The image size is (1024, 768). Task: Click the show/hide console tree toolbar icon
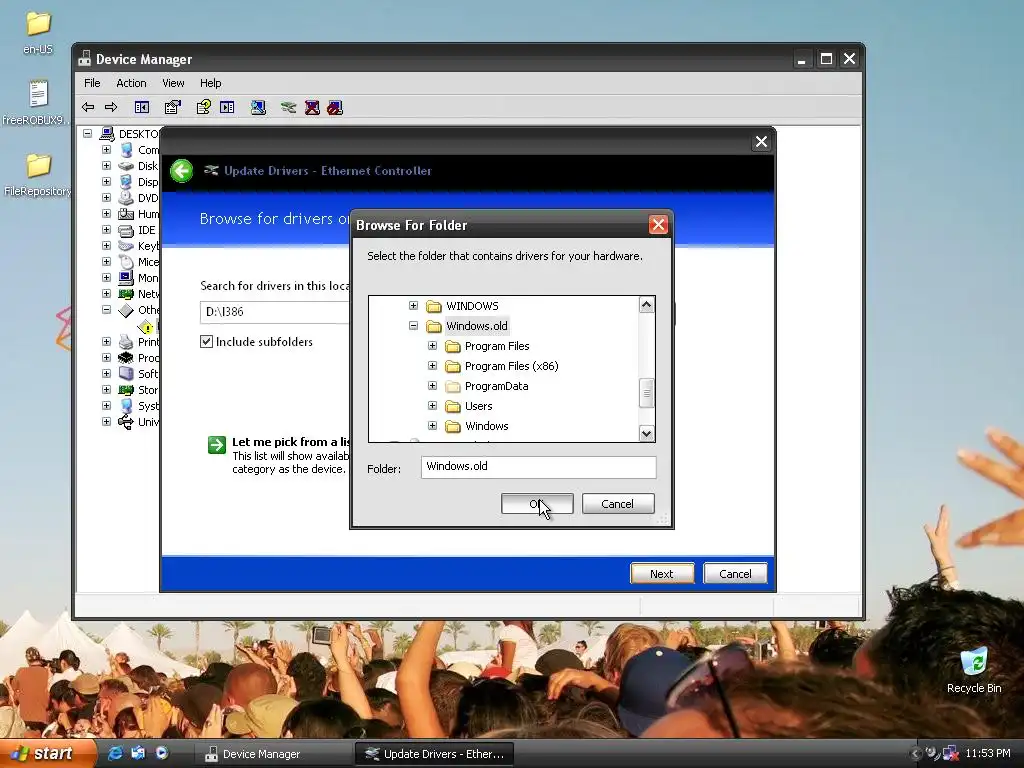pyautogui.click(x=142, y=107)
